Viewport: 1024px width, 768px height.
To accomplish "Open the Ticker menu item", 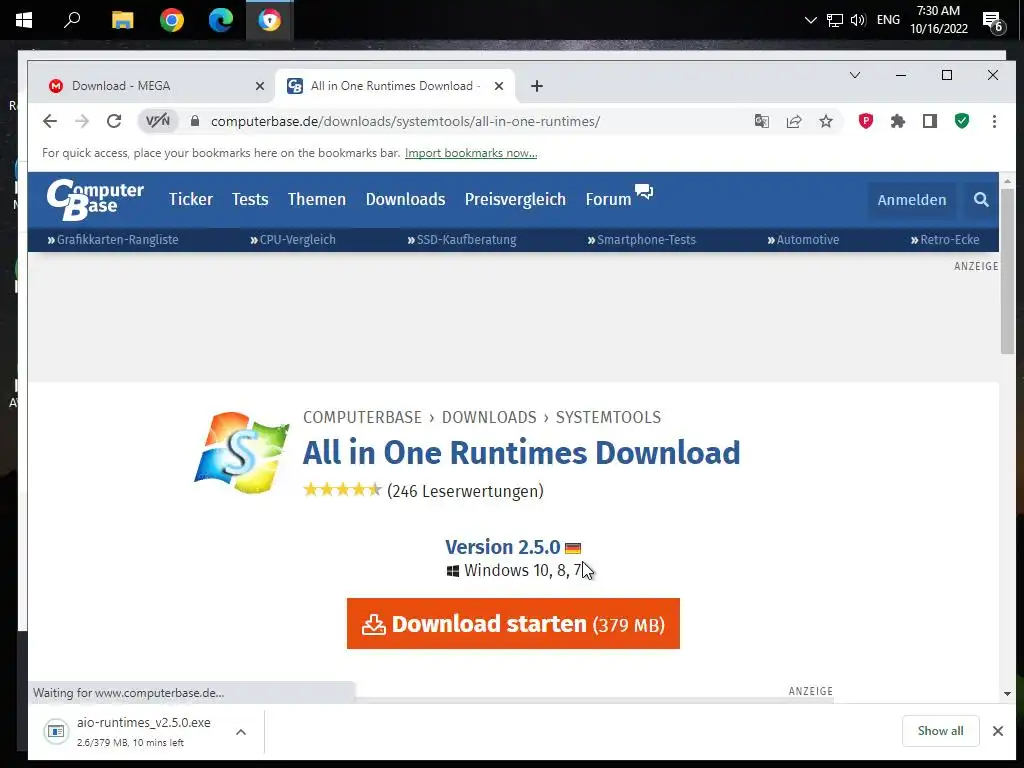I will (x=191, y=199).
